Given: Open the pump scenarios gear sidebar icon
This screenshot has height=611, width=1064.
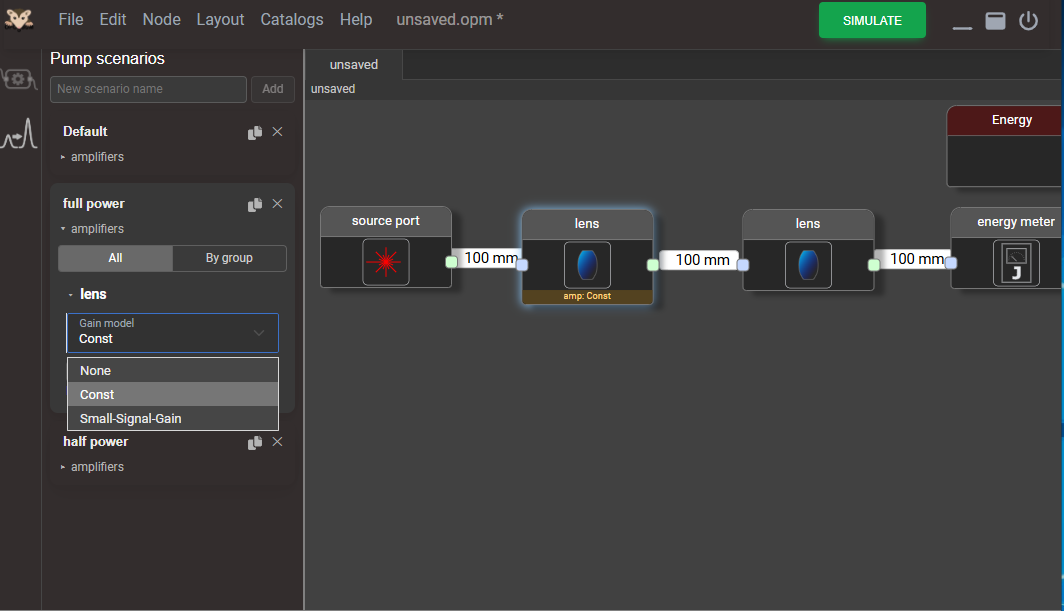Looking at the screenshot, I should point(19,79).
